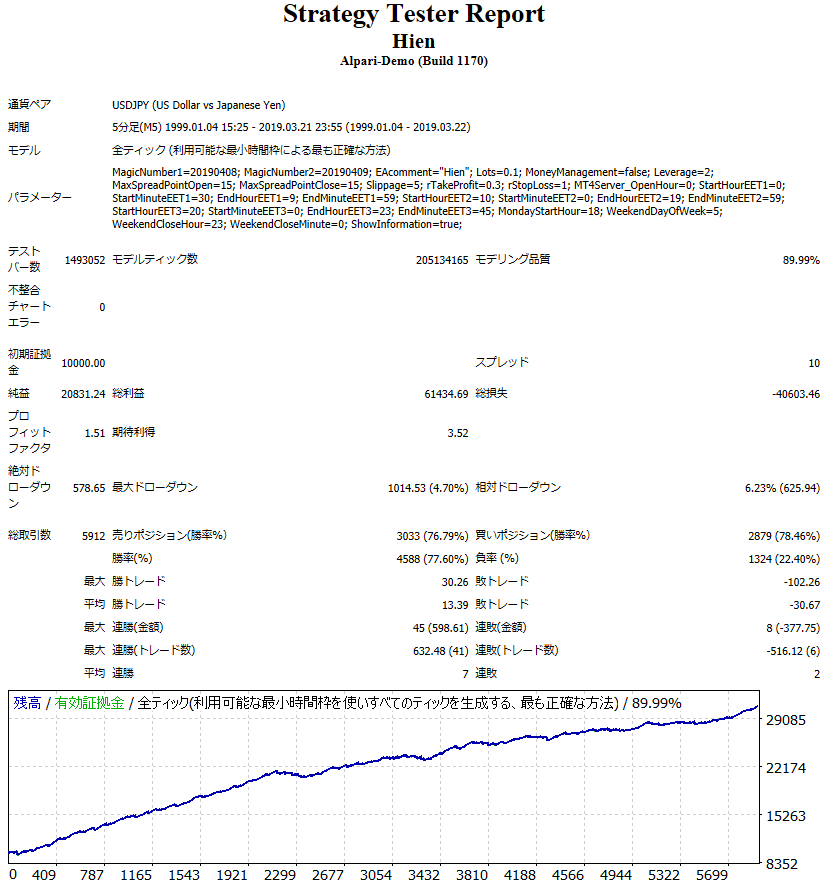Click max consecutive loss -516.12 (6)
Image resolution: width=827 pixels, height=885 pixels.
tap(793, 651)
